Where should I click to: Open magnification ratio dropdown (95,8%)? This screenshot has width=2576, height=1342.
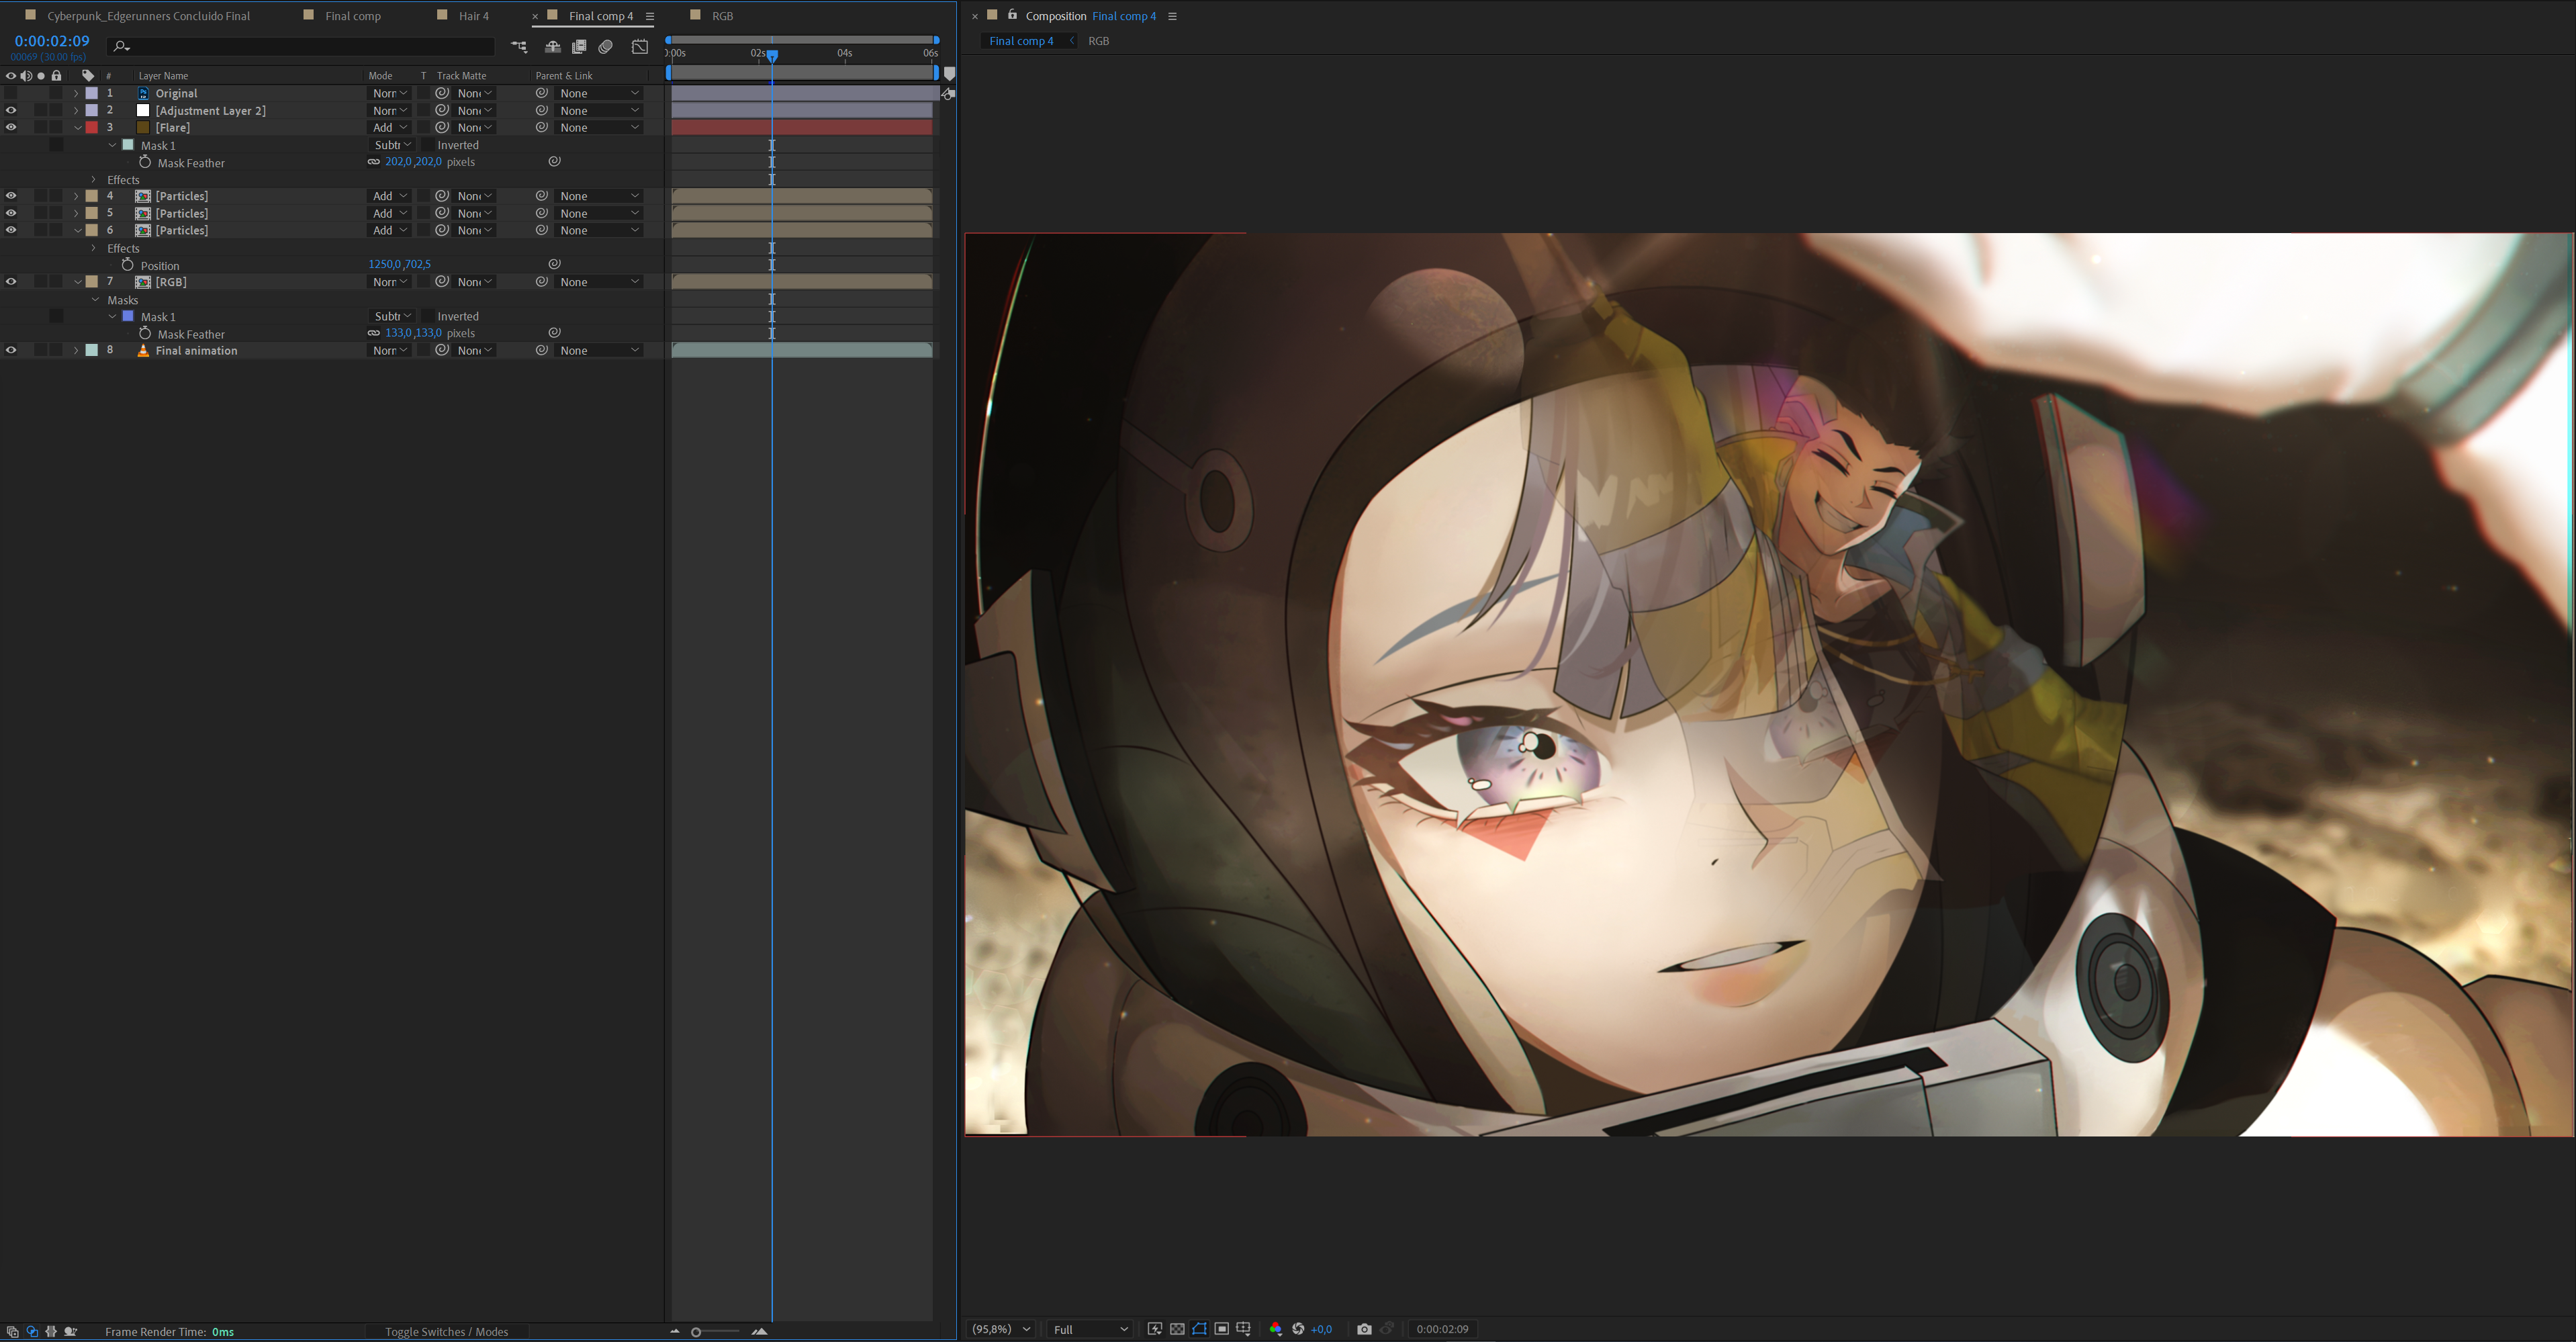[x=1001, y=1329]
